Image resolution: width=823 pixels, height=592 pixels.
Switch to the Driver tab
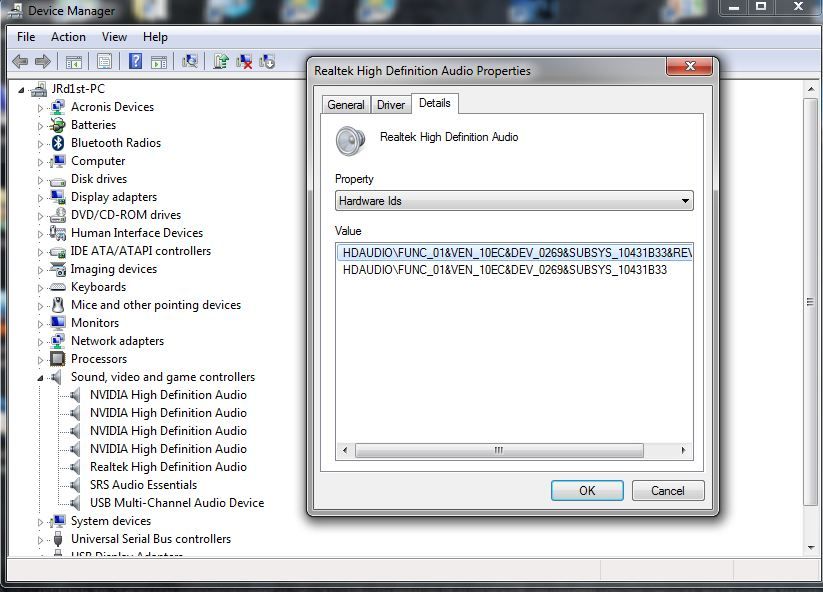(x=391, y=105)
